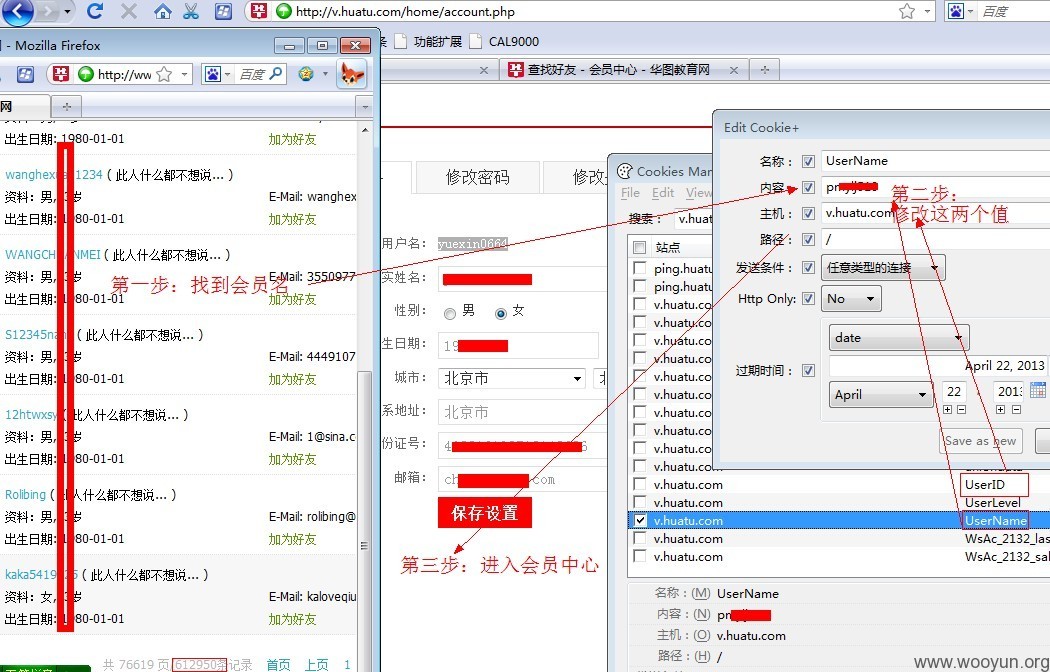Screen dimensions: 1050x672
Task: Click the red site identity icon beside v.huatu.com URL
Action: tap(260, 11)
